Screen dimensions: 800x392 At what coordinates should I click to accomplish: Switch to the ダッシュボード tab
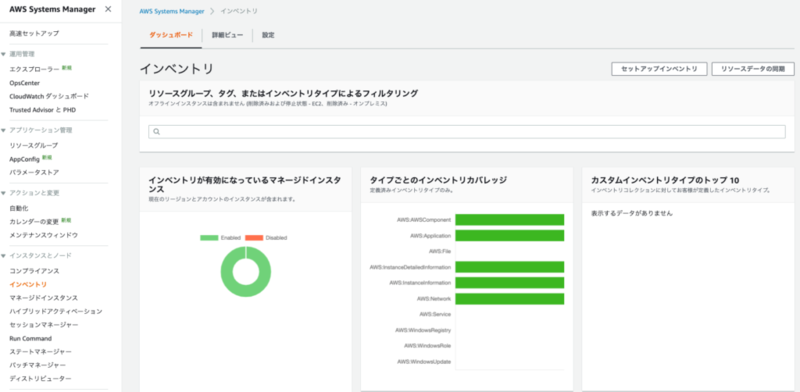(171, 35)
